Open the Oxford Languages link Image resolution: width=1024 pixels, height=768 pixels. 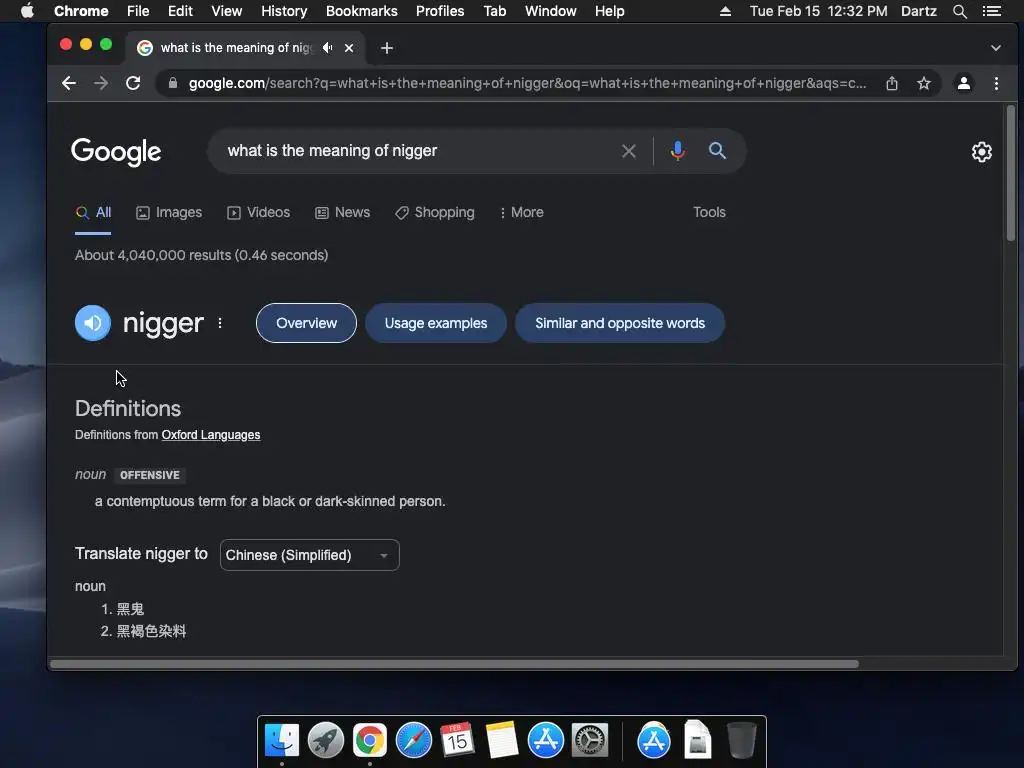point(211,435)
